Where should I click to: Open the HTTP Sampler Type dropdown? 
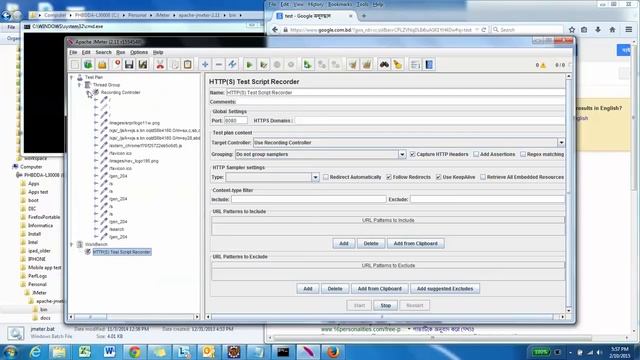315,177
